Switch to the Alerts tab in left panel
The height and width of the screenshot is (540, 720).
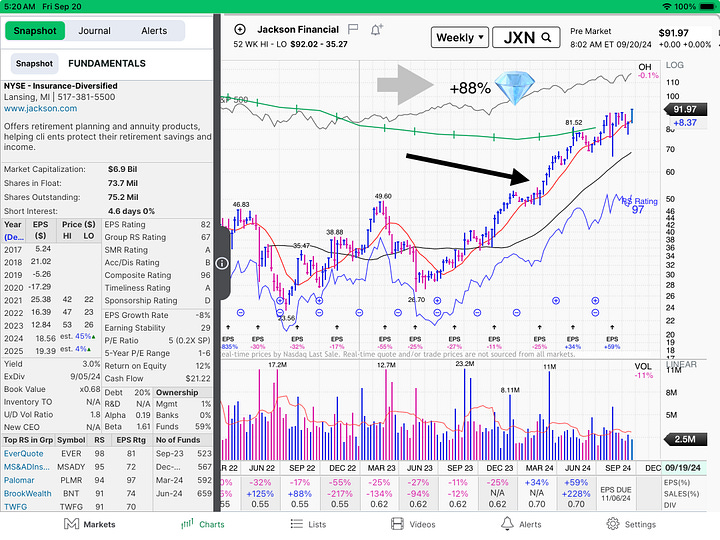(x=154, y=31)
